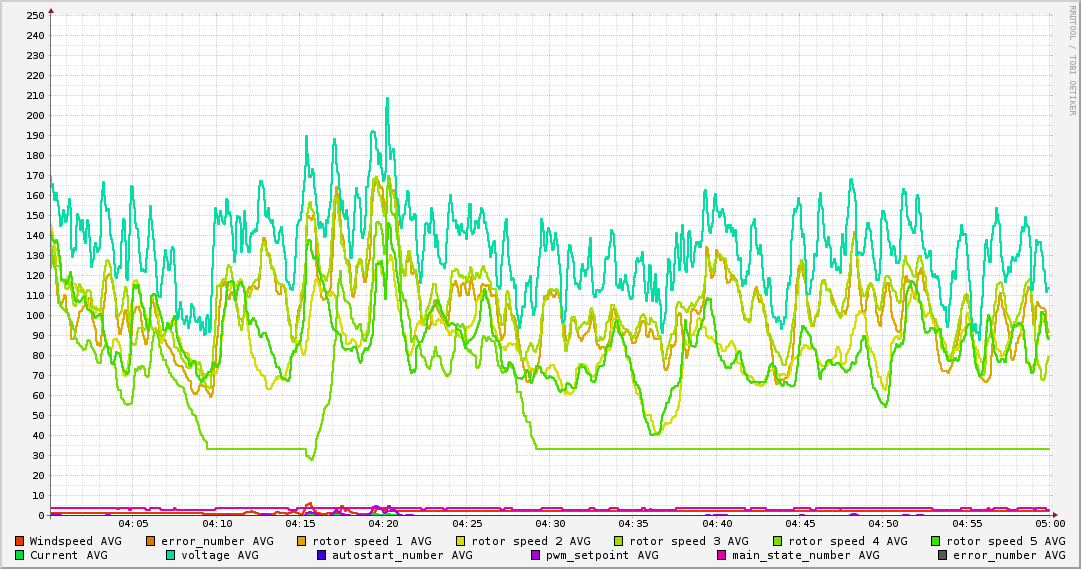Click the rotor speed 4 AVG legend label

point(848,541)
